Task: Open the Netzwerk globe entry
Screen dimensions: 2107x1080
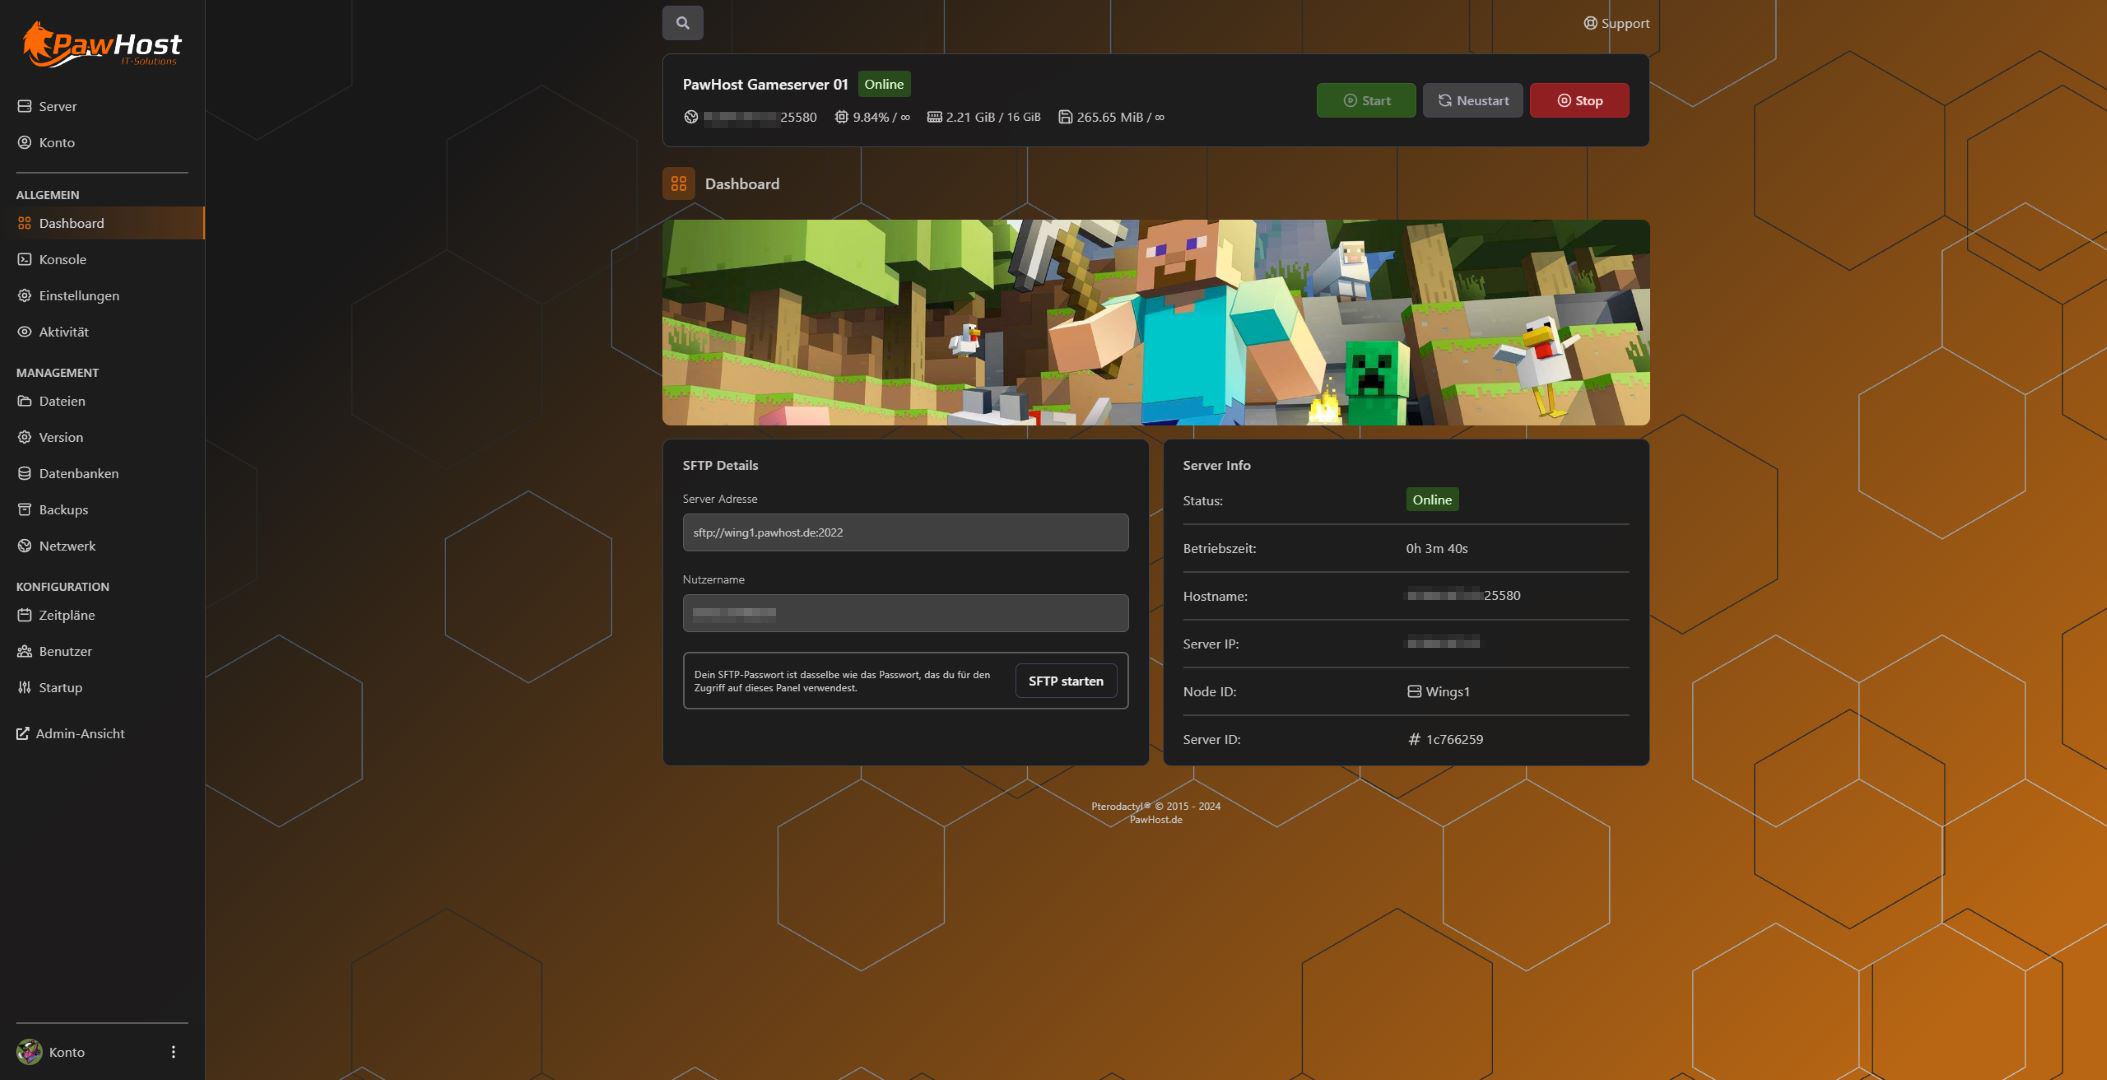Action: (x=67, y=546)
